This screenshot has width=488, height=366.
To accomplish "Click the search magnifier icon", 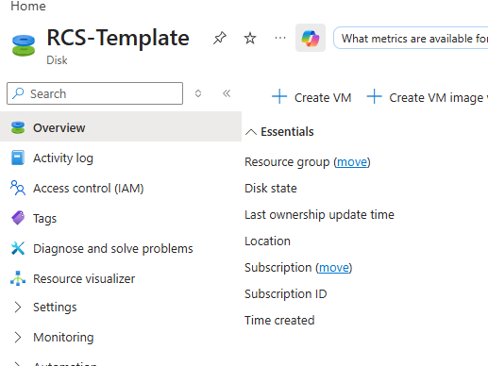I will (x=18, y=93).
